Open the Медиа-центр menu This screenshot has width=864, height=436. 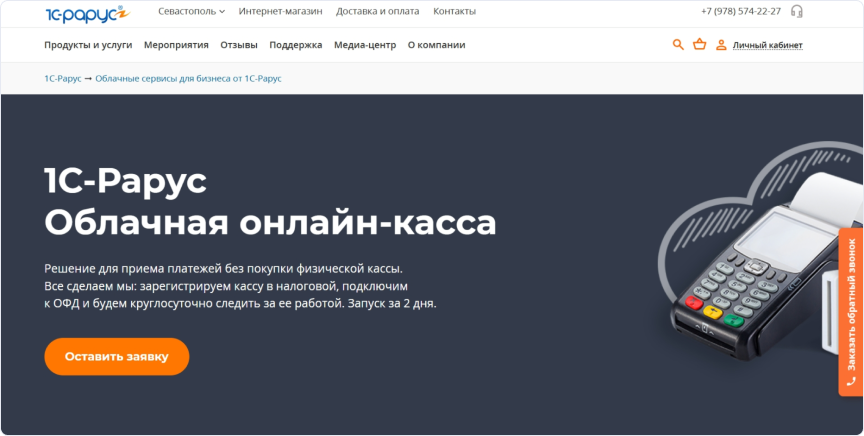[365, 44]
